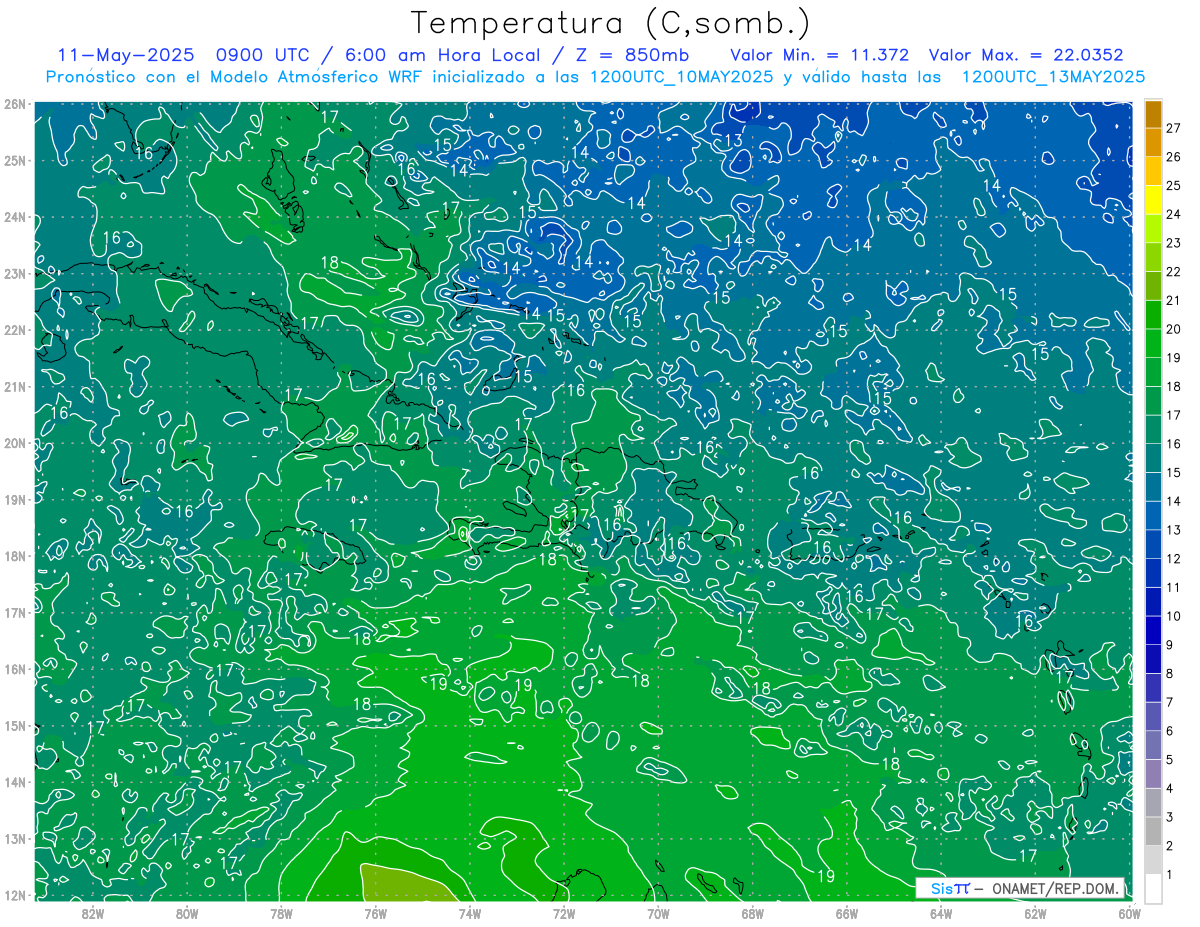
Task: Click the 78W longitude axis label
Action: click(281, 913)
